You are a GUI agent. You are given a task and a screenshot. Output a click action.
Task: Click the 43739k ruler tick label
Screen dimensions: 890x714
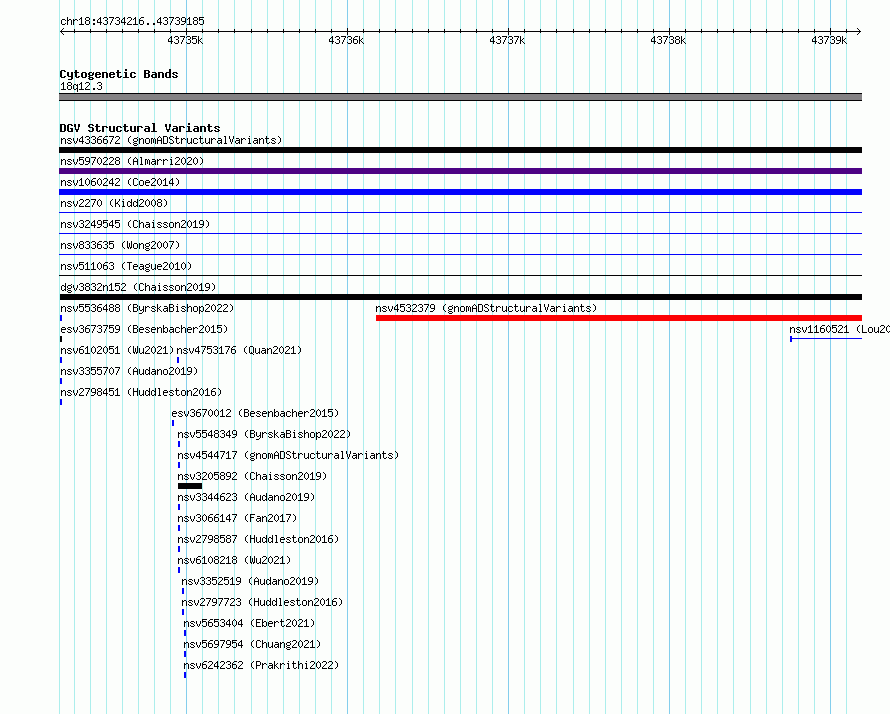point(829,40)
